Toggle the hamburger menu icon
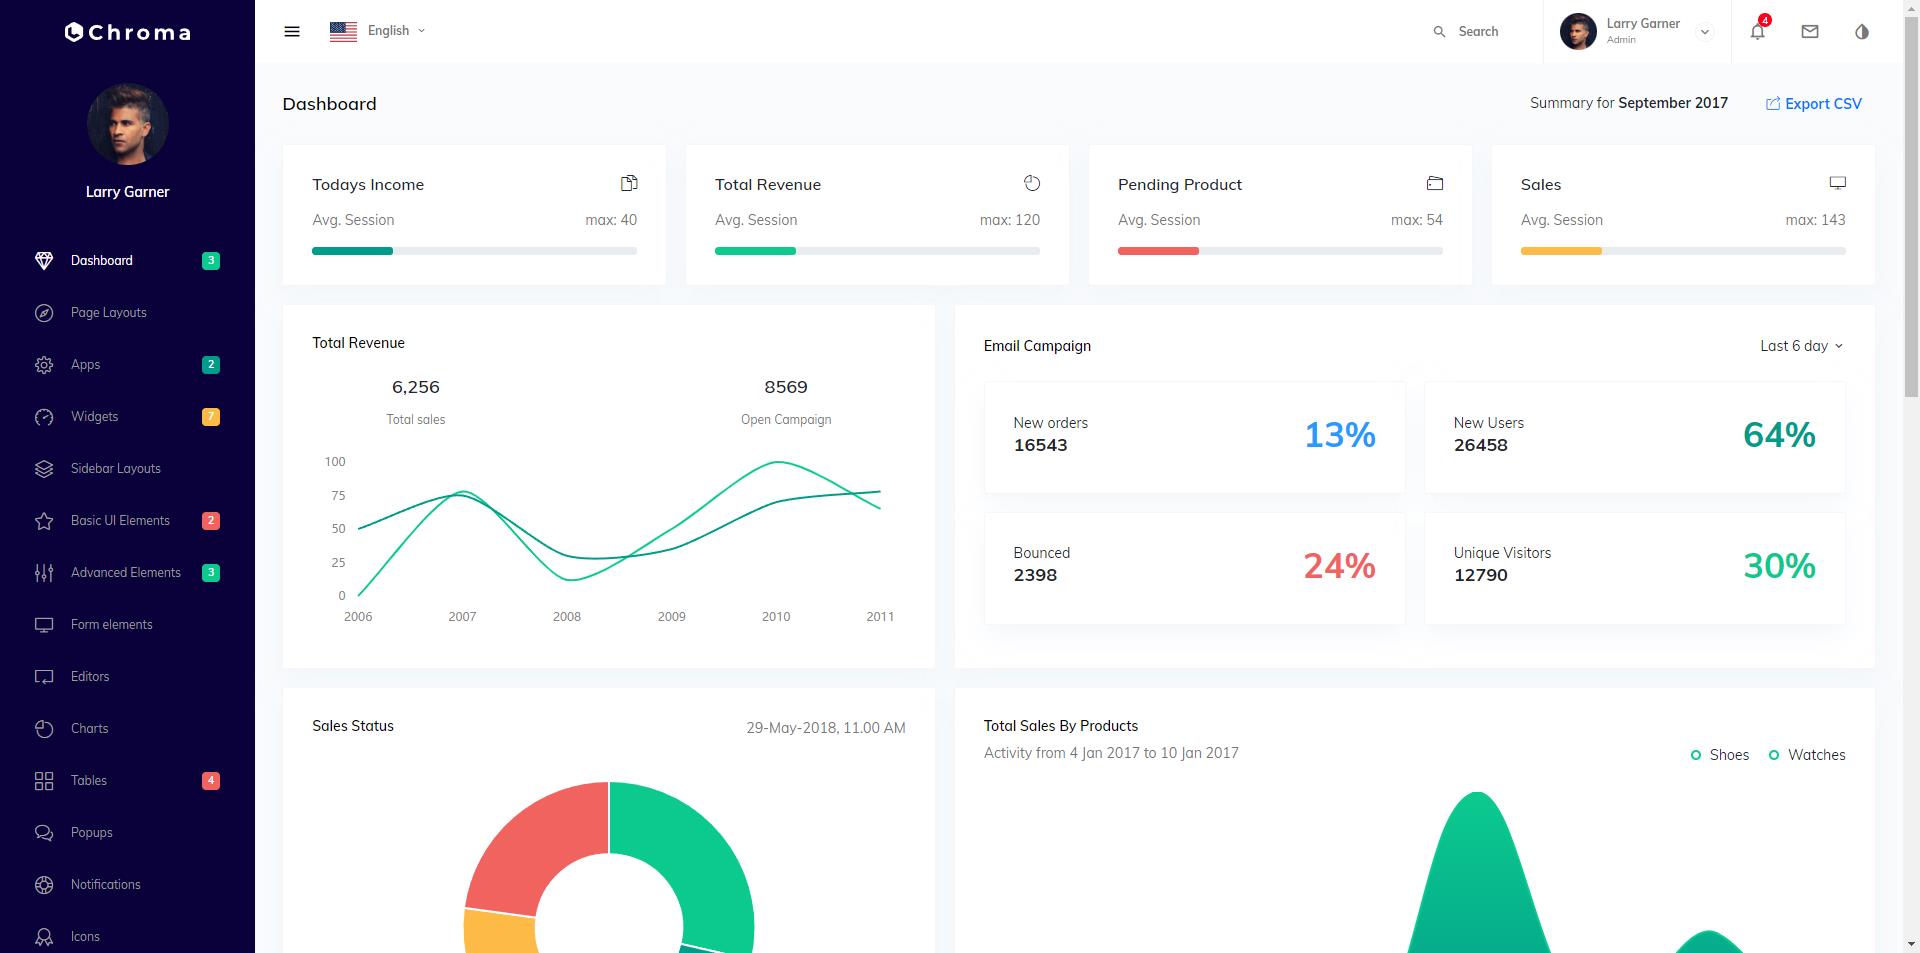The width and height of the screenshot is (1920, 953). tap(292, 31)
